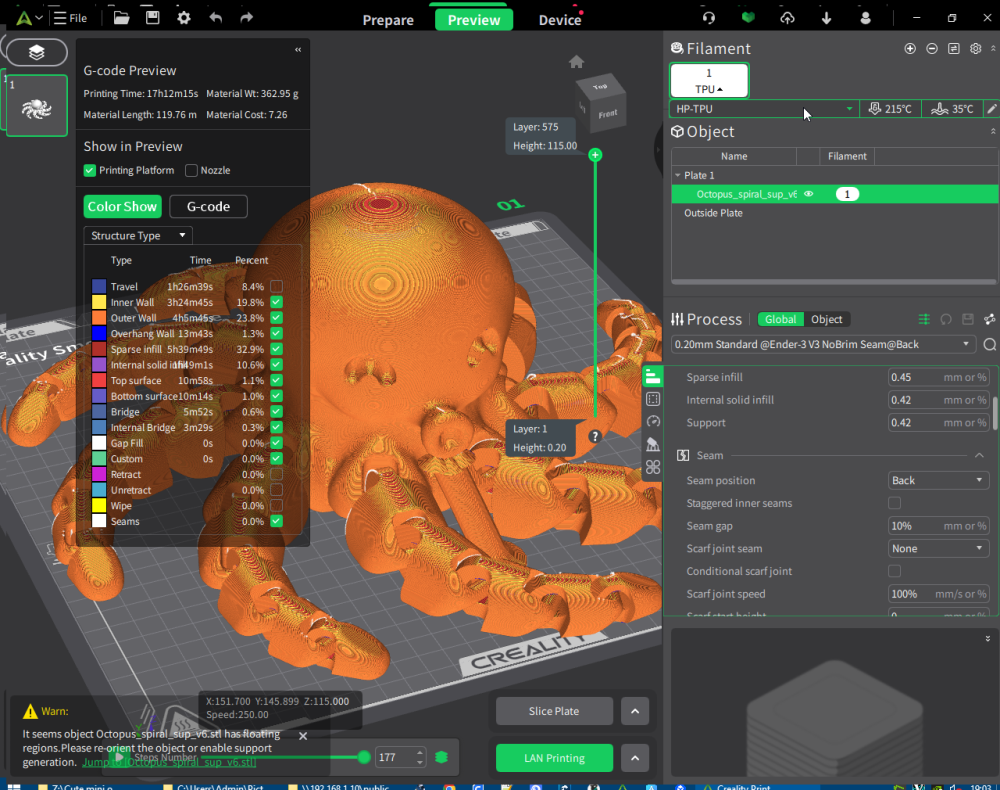Click the LAN Printing button
Image resolution: width=1000 pixels, height=790 pixels.
pos(553,758)
